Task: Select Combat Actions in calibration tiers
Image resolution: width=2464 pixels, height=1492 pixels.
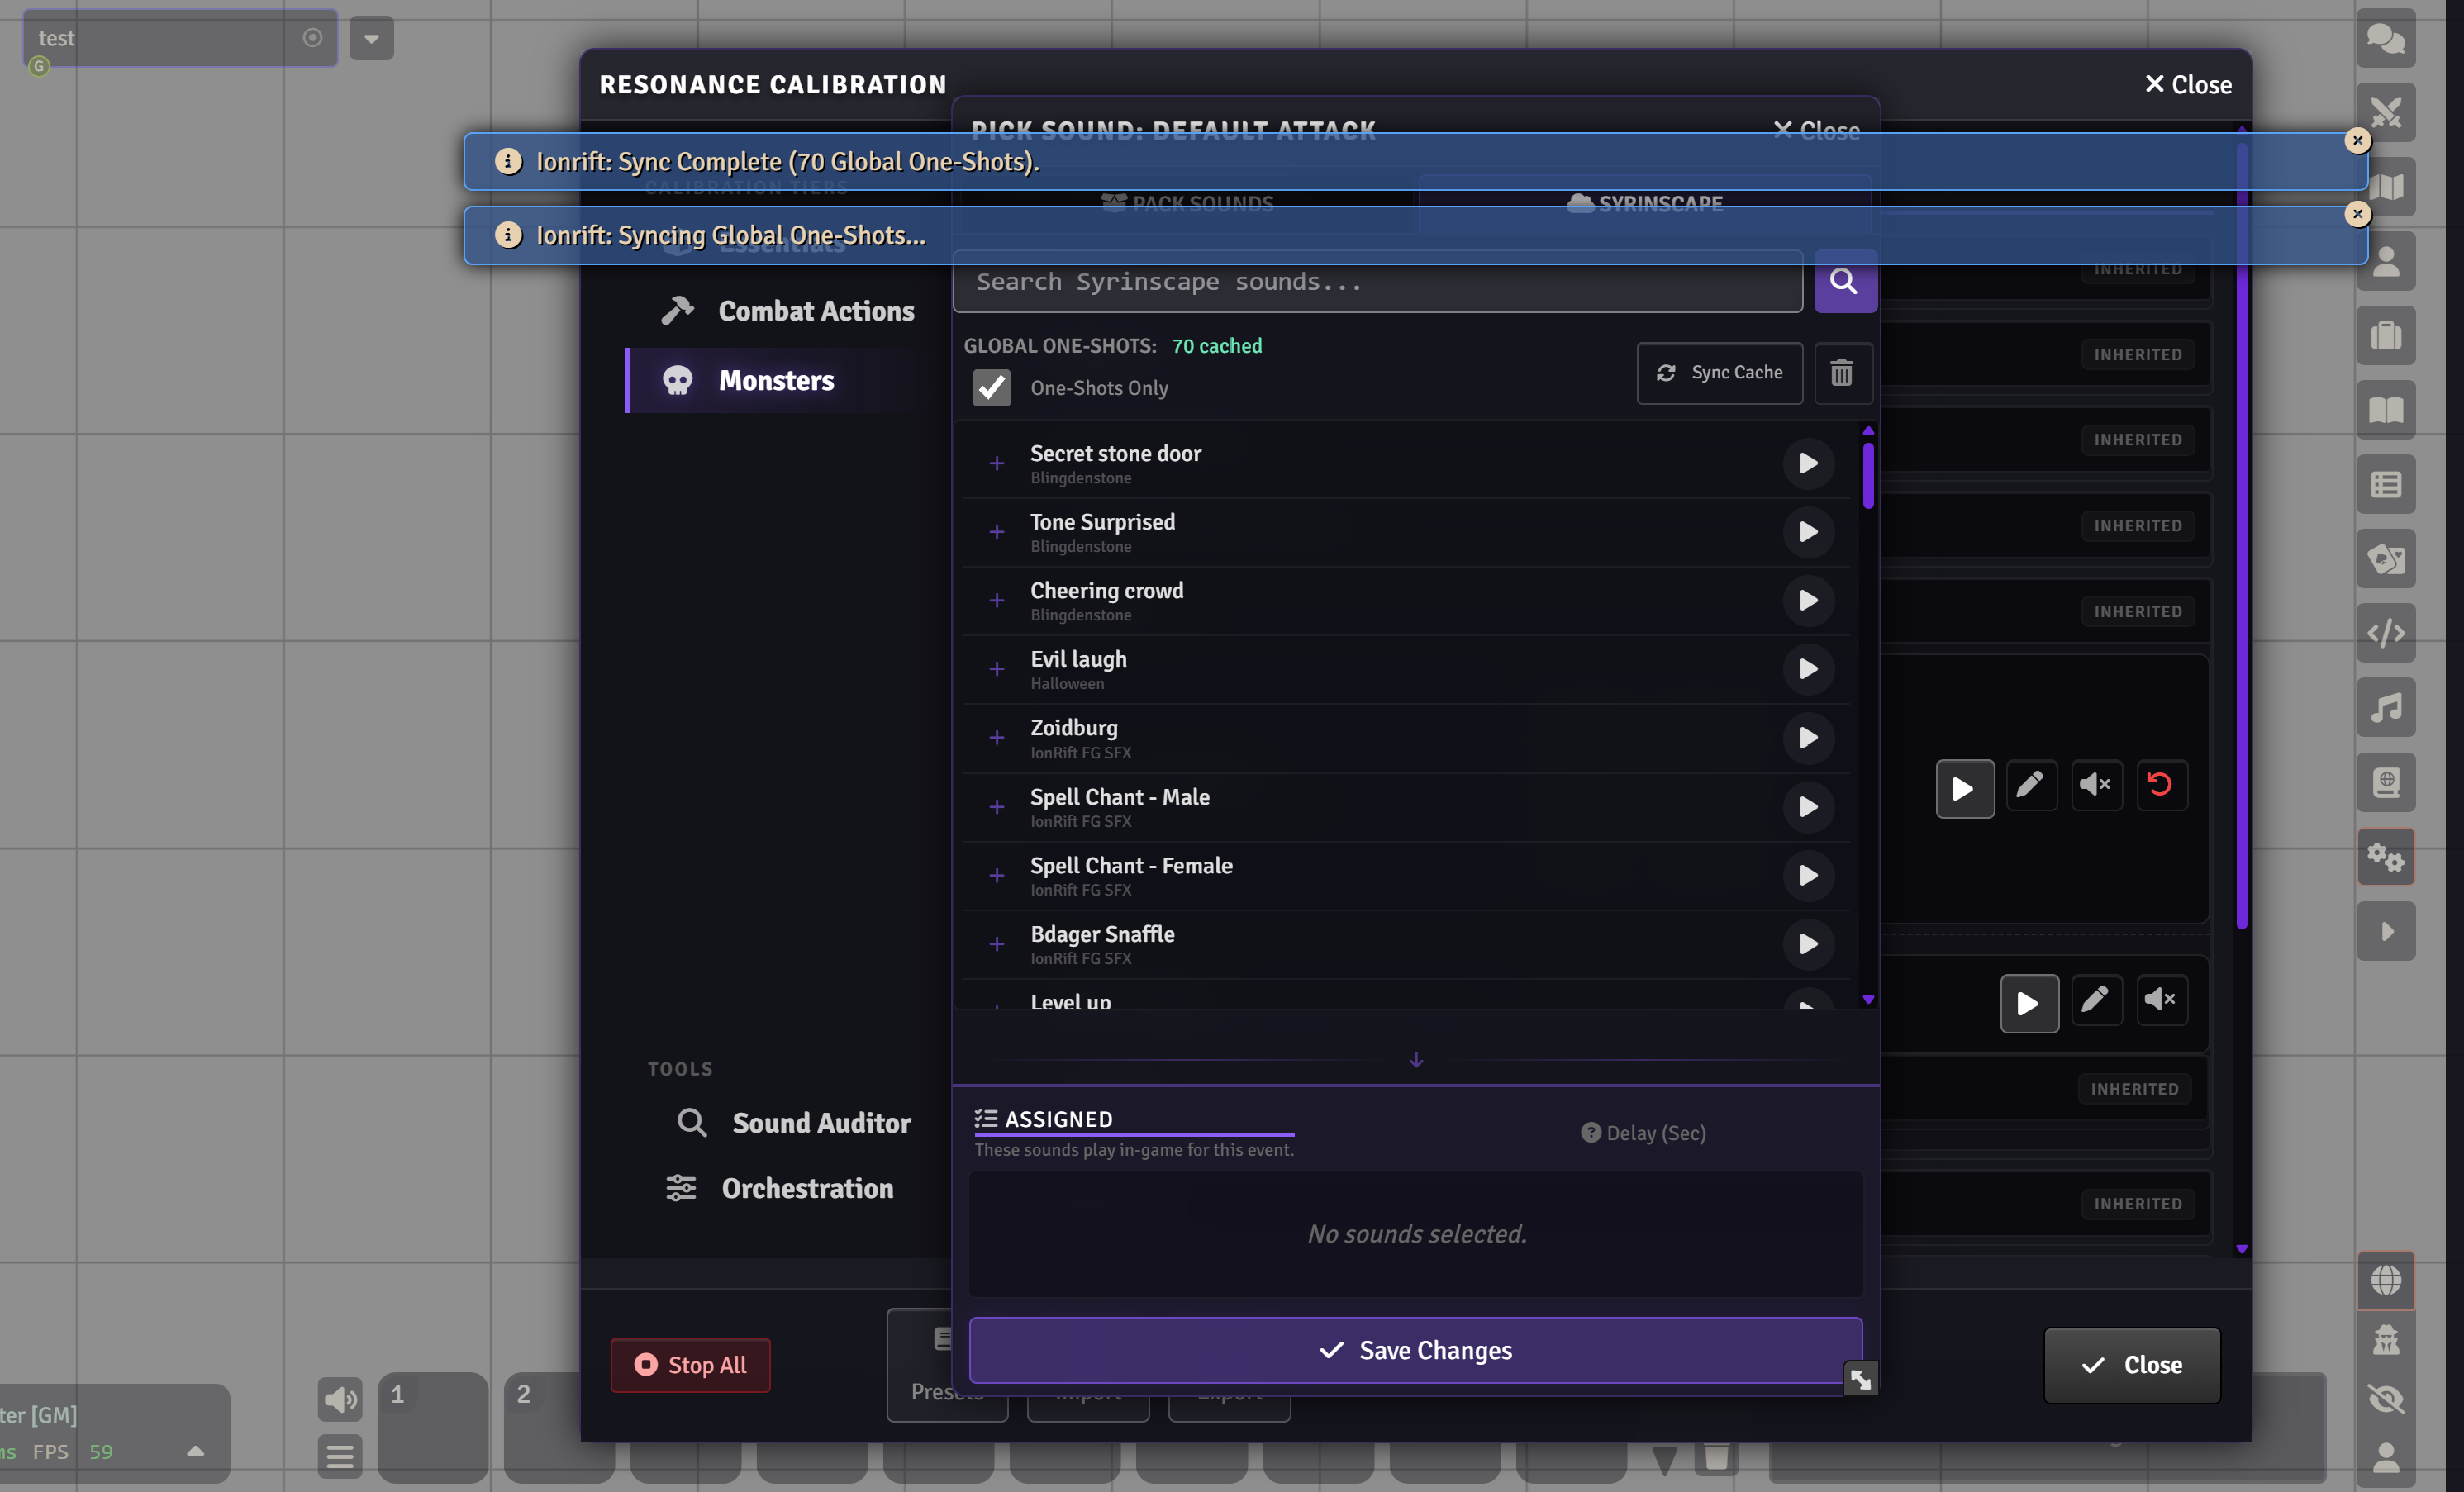Action: click(787, 311)
